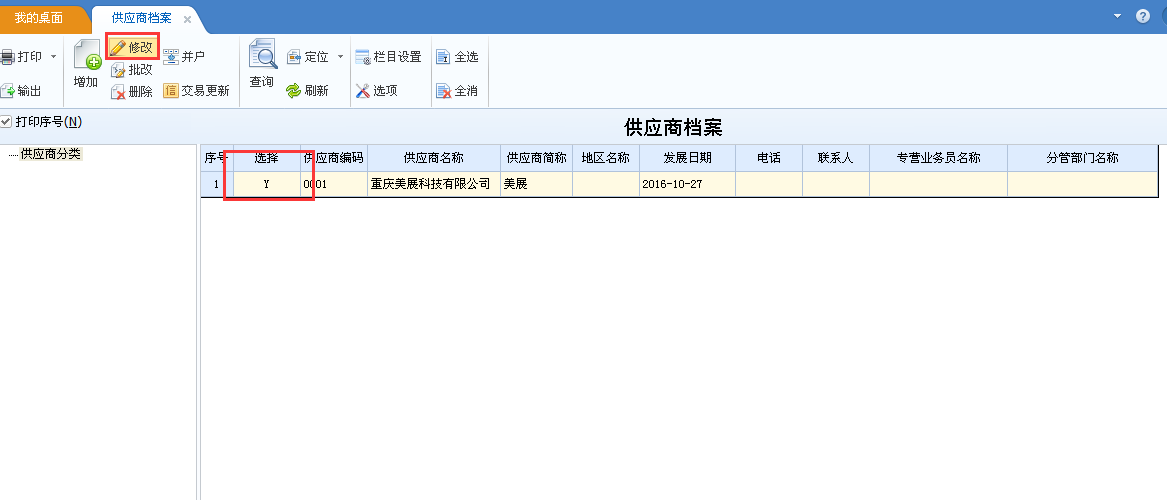Click the 修改 (Edit) pencil icon
The image size is (1167, 500).
(x=118, y=47)
